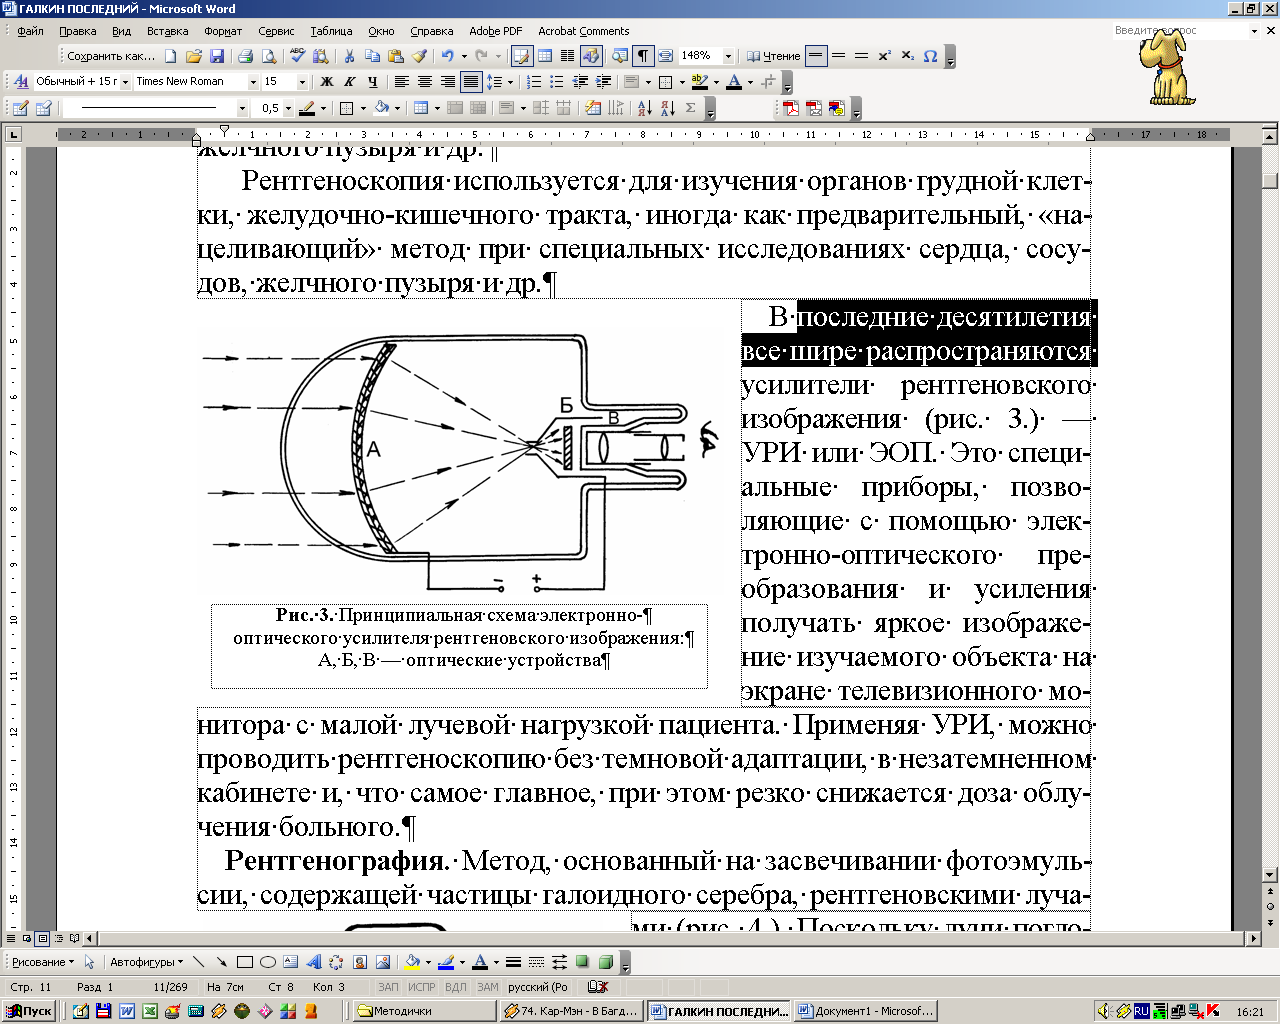Open the line spacing dropdown arrow
Viewport: 1280px width, 1024px height.
click(510, 81)
